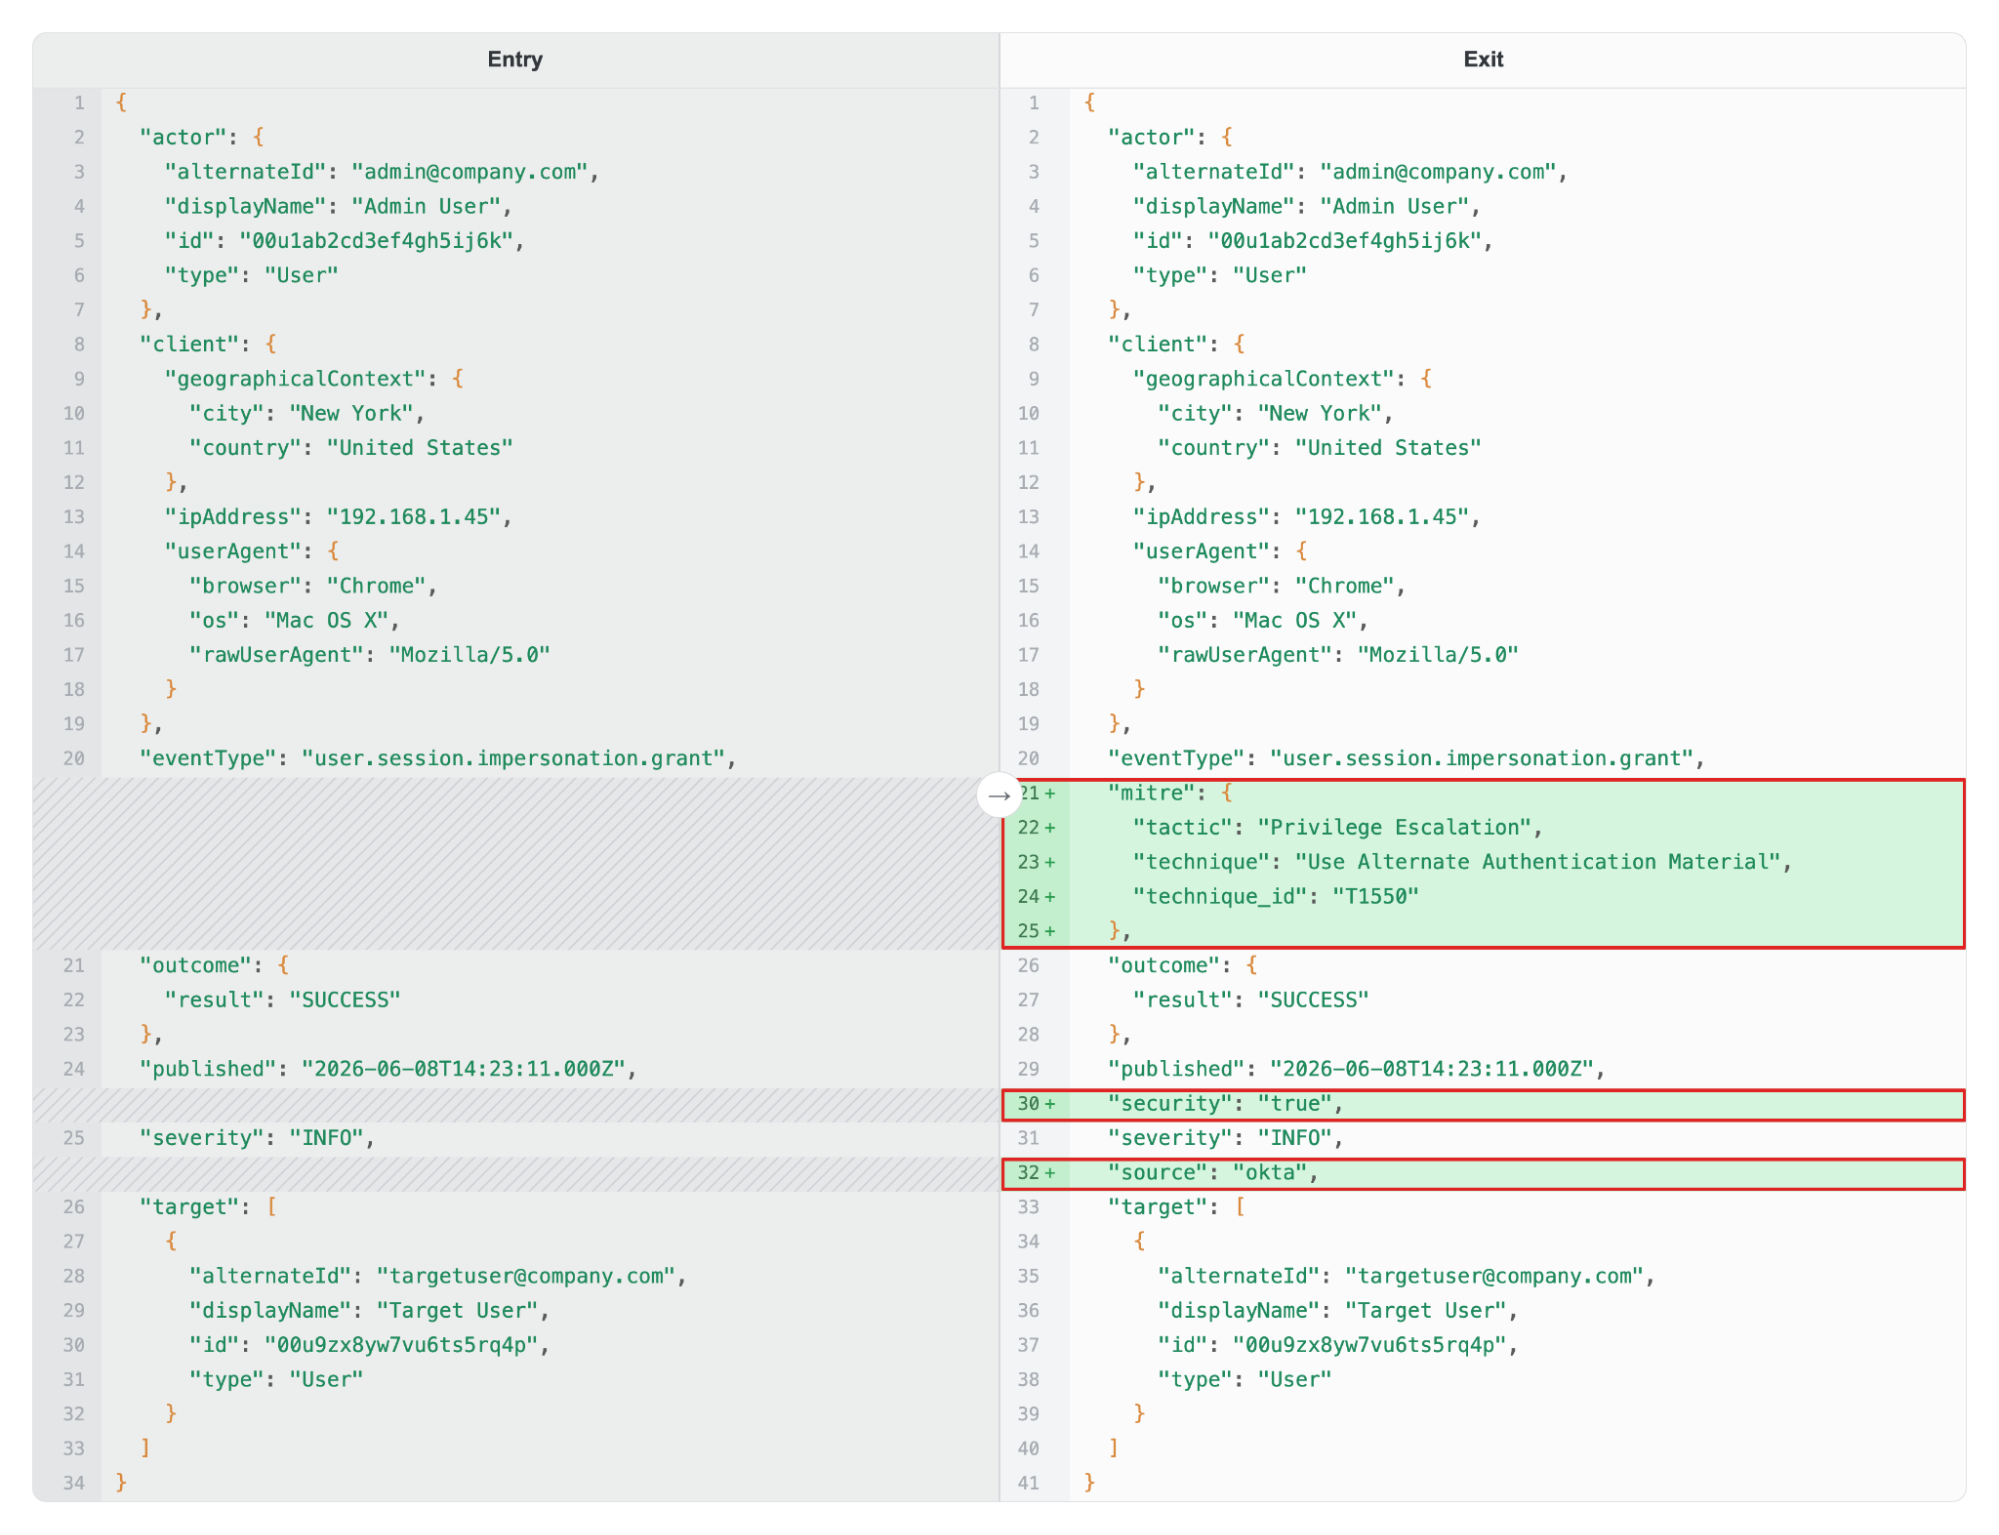Click "ipAddress": "192.168.1.45" in Entry pane
This screenshot has width=1999, height=1535.
338,517
